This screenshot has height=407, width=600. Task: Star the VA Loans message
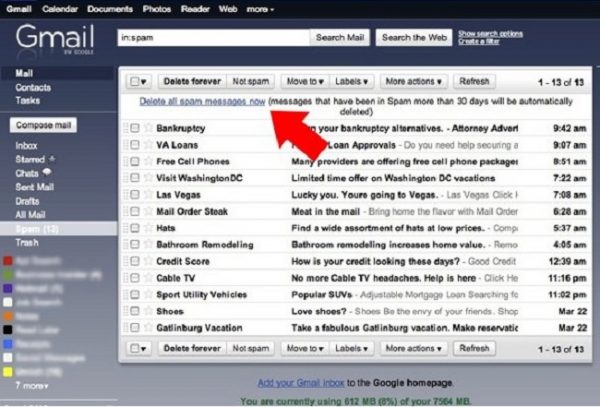tap(147, 144)
